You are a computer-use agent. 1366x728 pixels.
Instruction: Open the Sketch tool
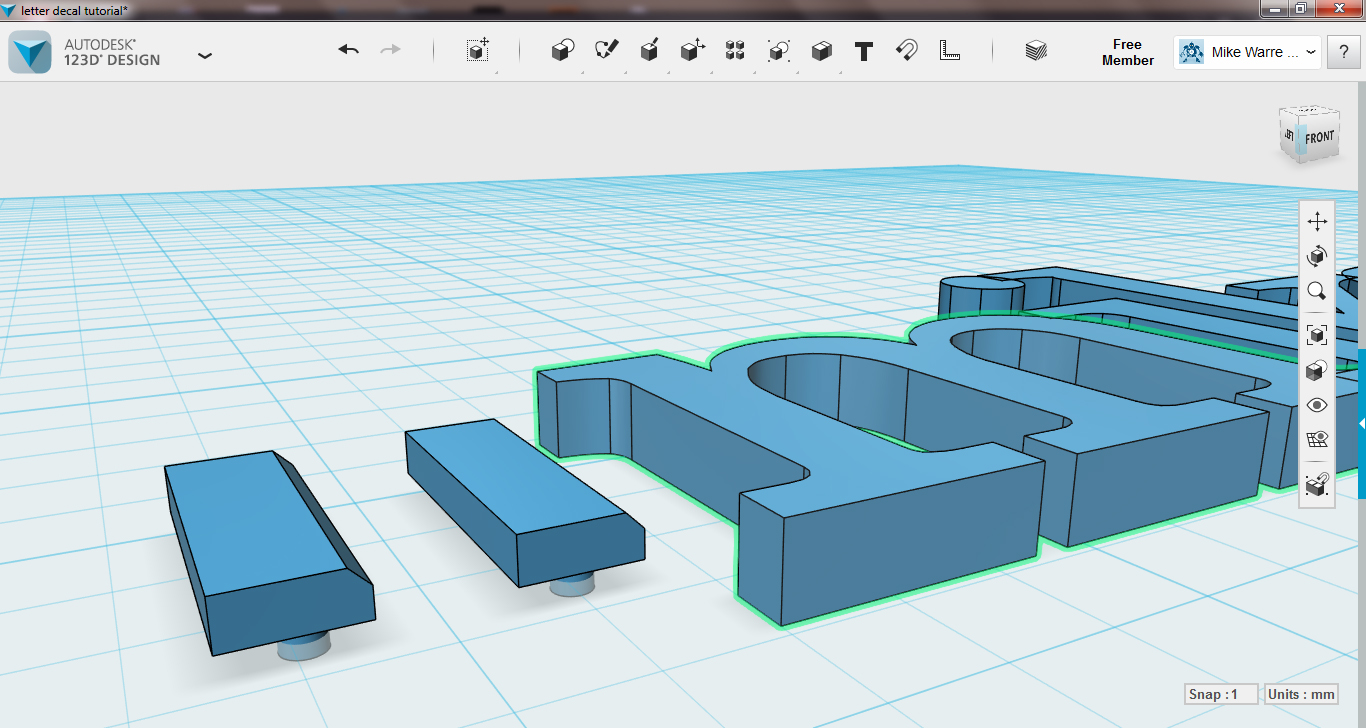[x=606, y=50]
